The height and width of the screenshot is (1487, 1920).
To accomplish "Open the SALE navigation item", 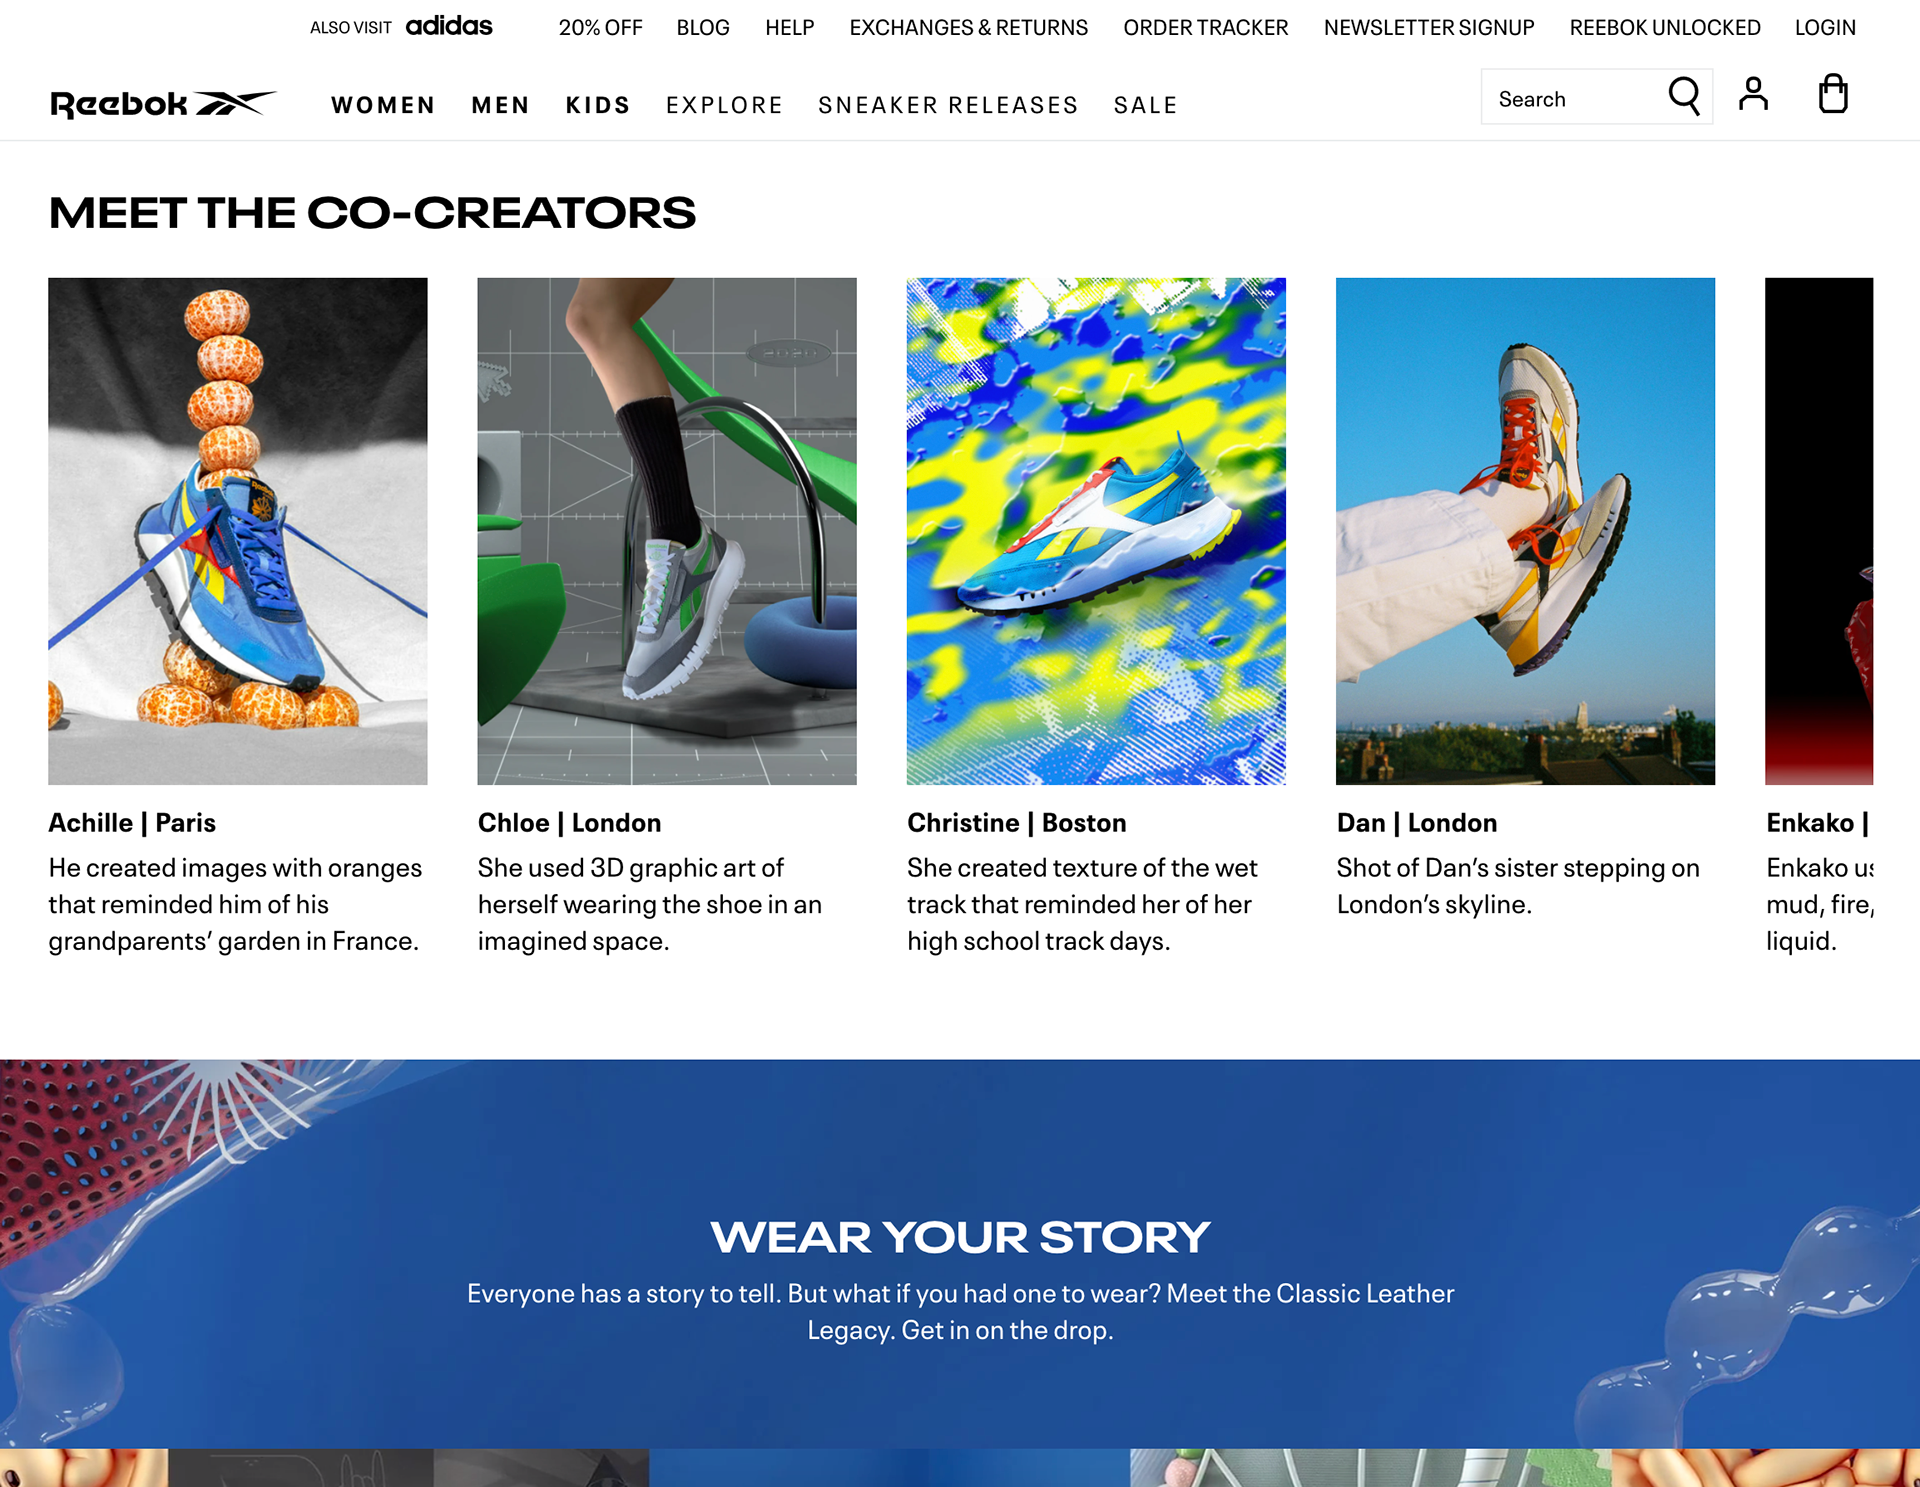I will coord(1146,105).
